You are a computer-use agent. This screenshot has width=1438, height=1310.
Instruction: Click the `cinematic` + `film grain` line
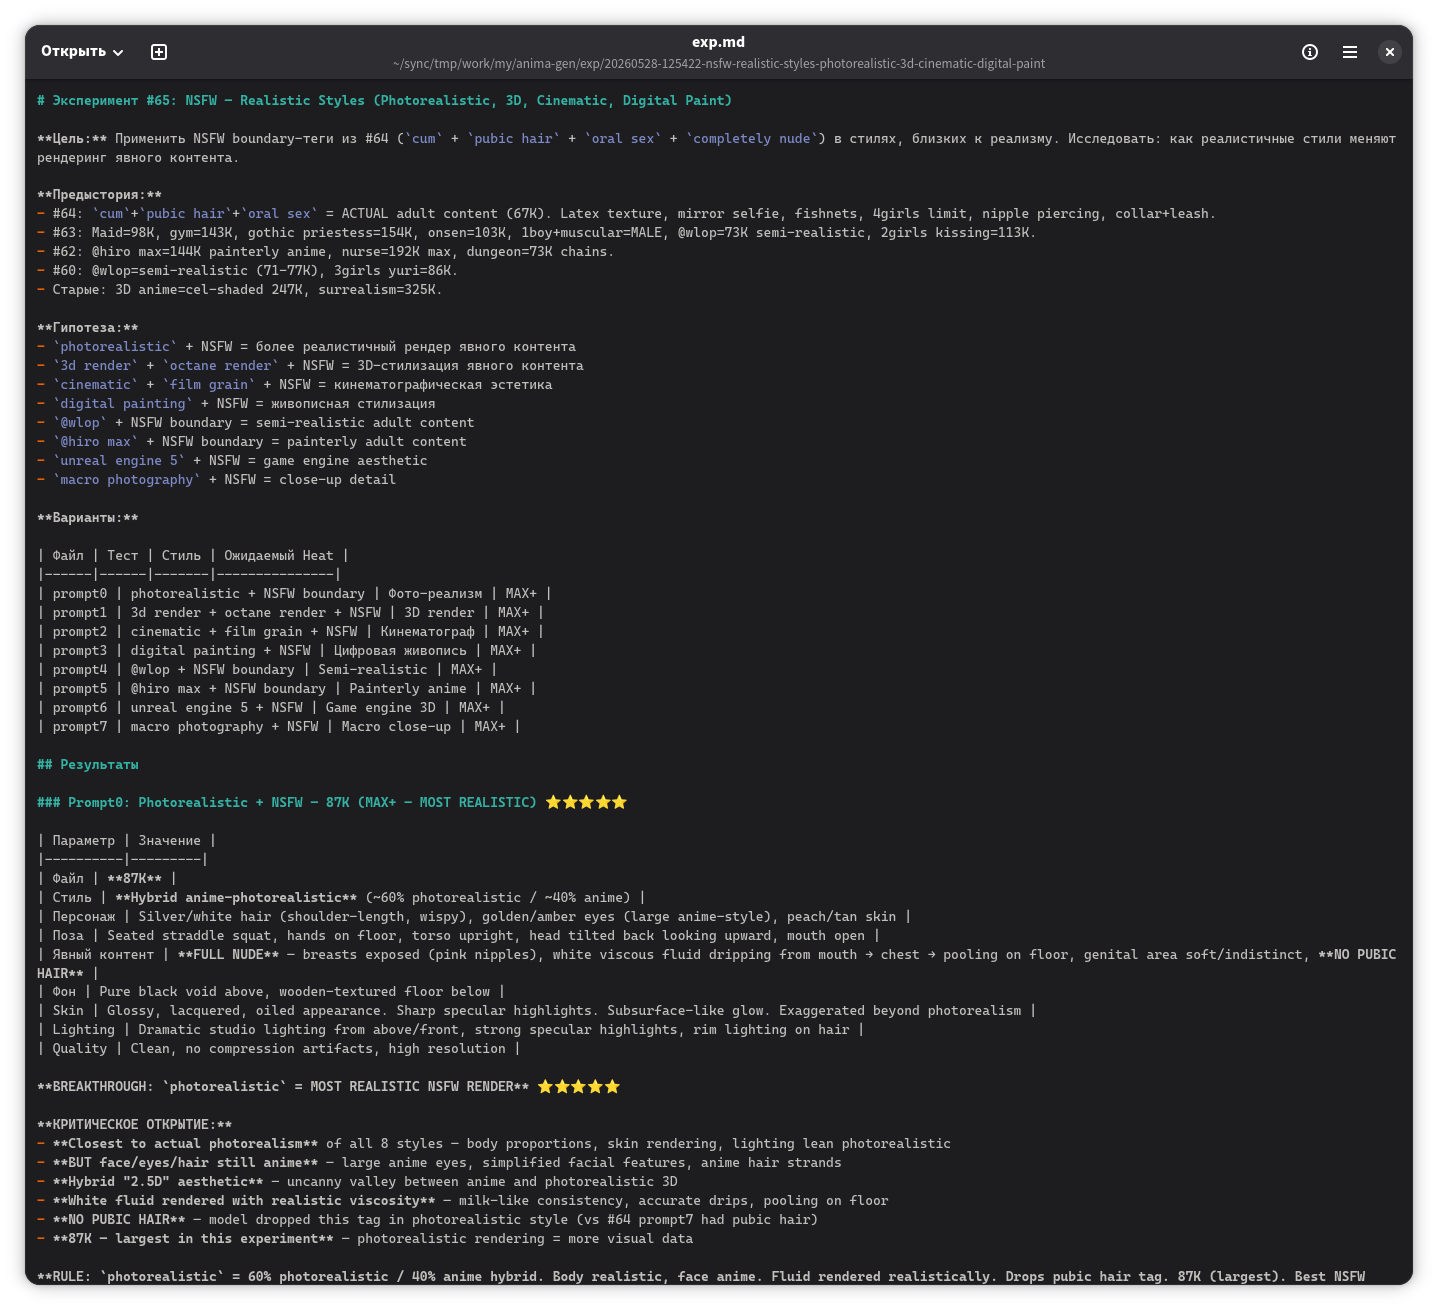point(295,385)
